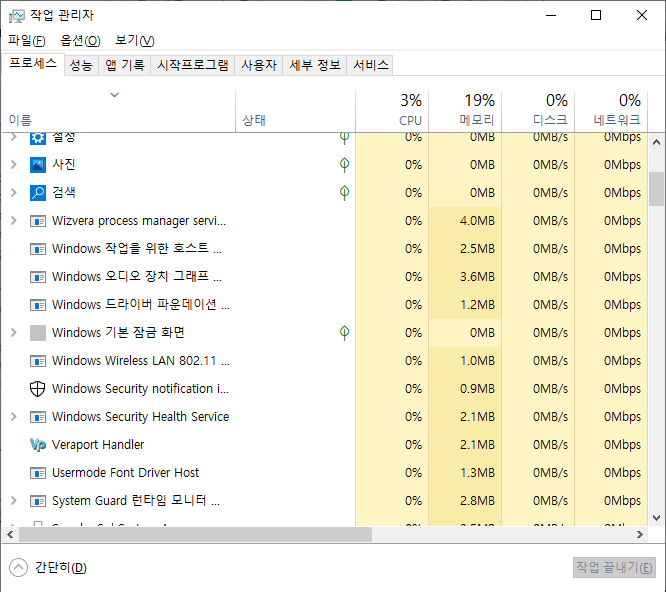Expand the Windows Security Health Service group
This screenshot has height=592, width=666.
pyautogui.click(x=14, y=417)
